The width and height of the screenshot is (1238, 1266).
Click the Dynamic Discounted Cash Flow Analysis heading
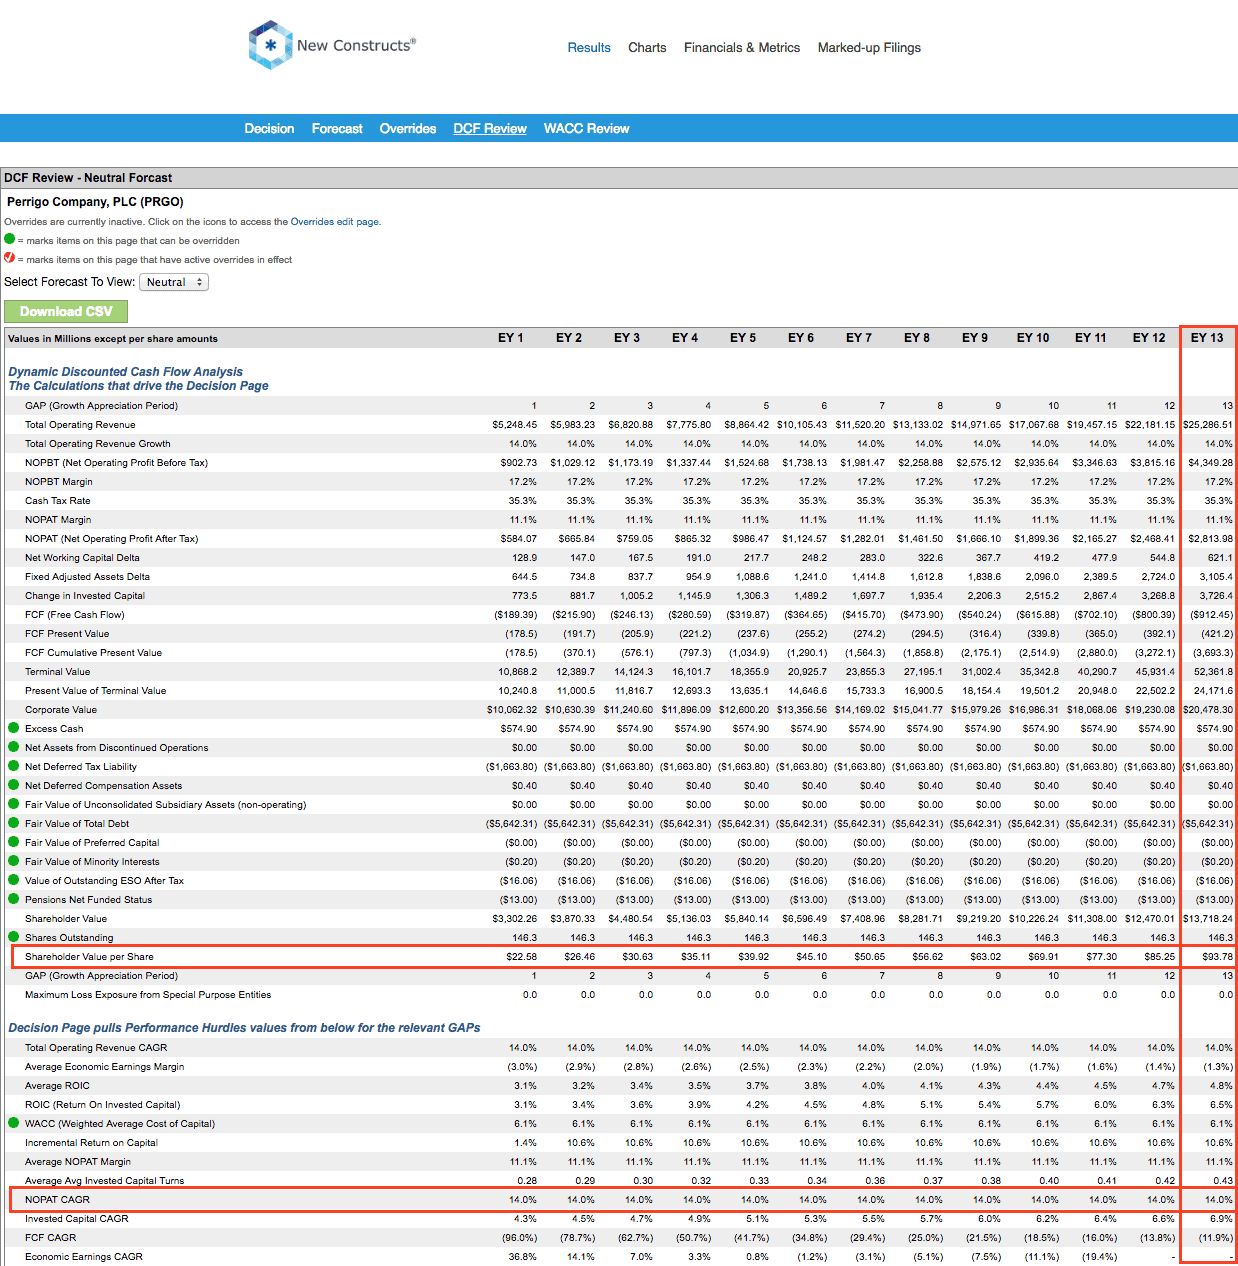[126, 372]
